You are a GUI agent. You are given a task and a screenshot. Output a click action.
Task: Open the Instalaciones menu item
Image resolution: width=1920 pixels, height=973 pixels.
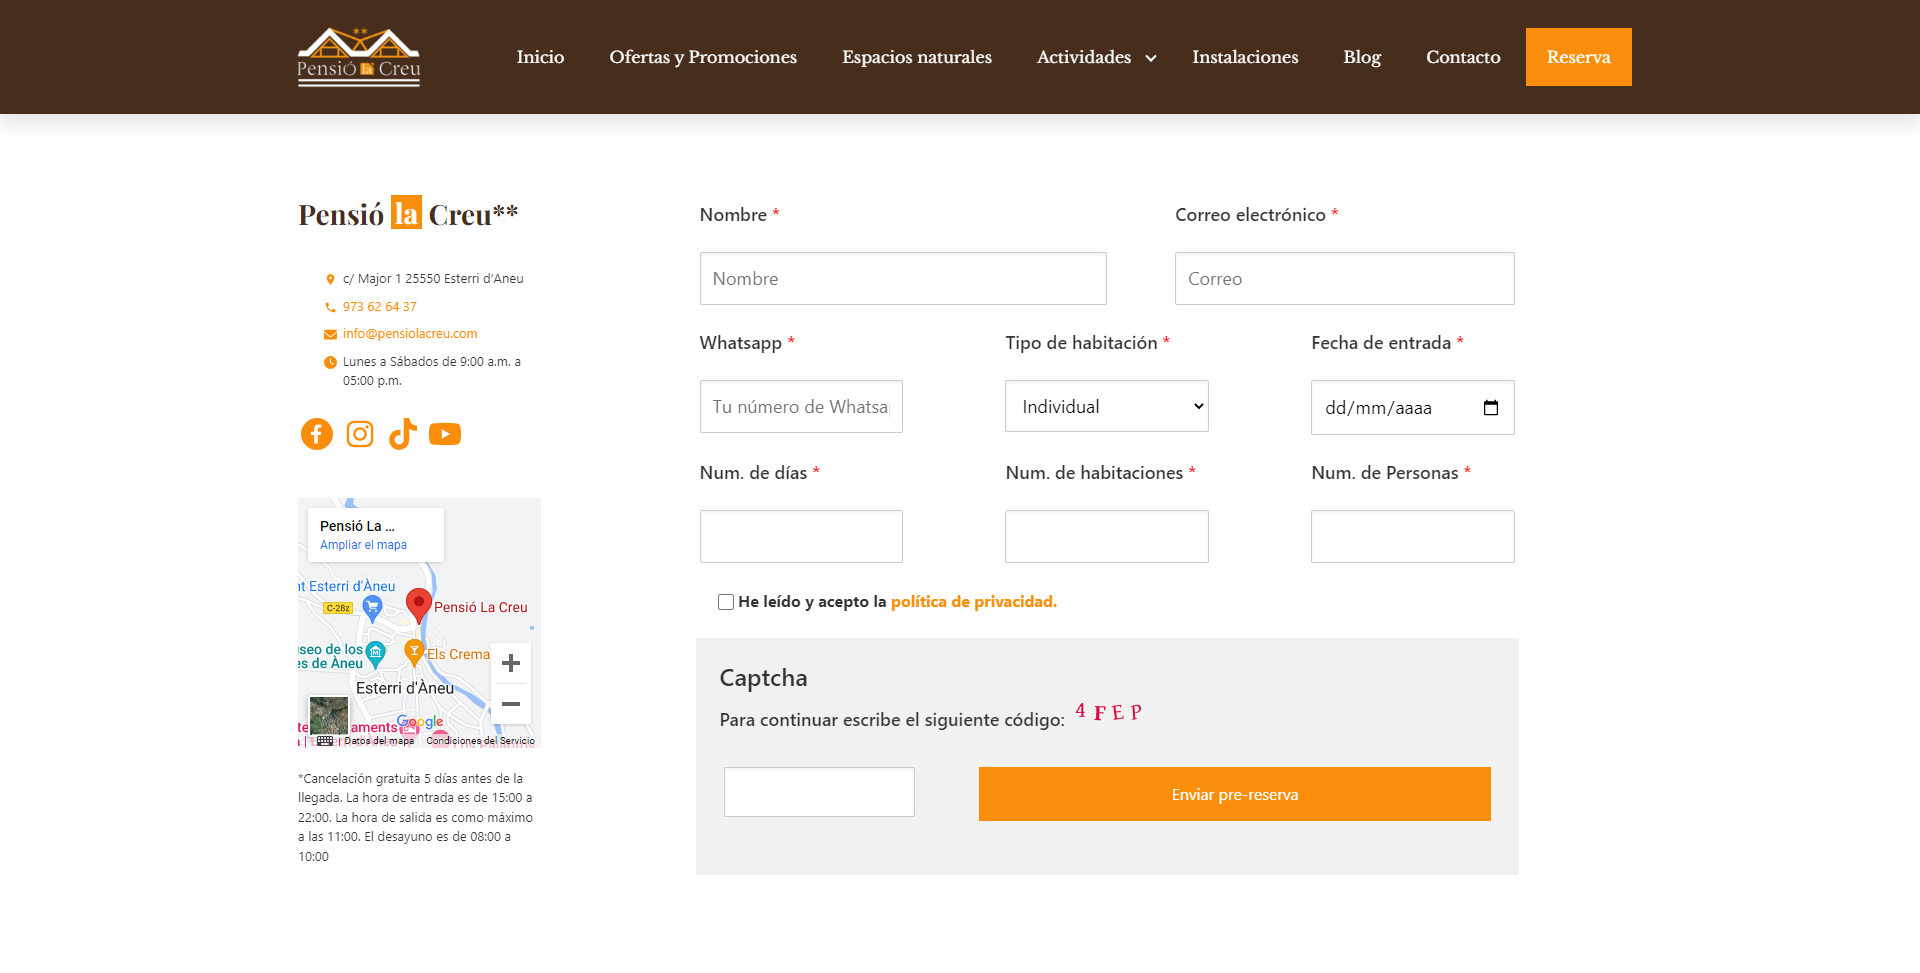(x=1245, y=57)
